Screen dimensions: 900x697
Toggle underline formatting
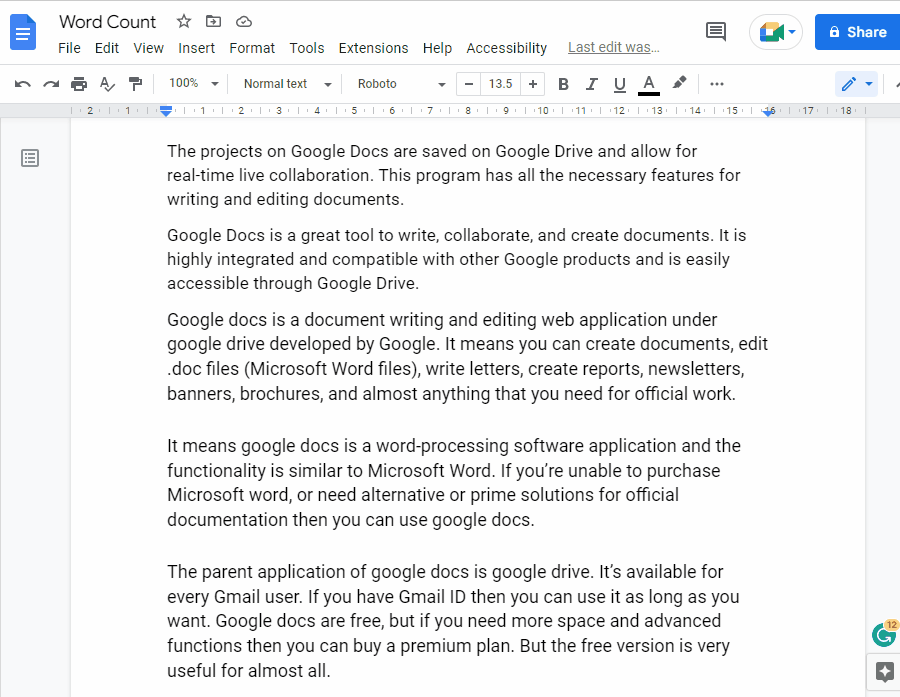point(620,84)
